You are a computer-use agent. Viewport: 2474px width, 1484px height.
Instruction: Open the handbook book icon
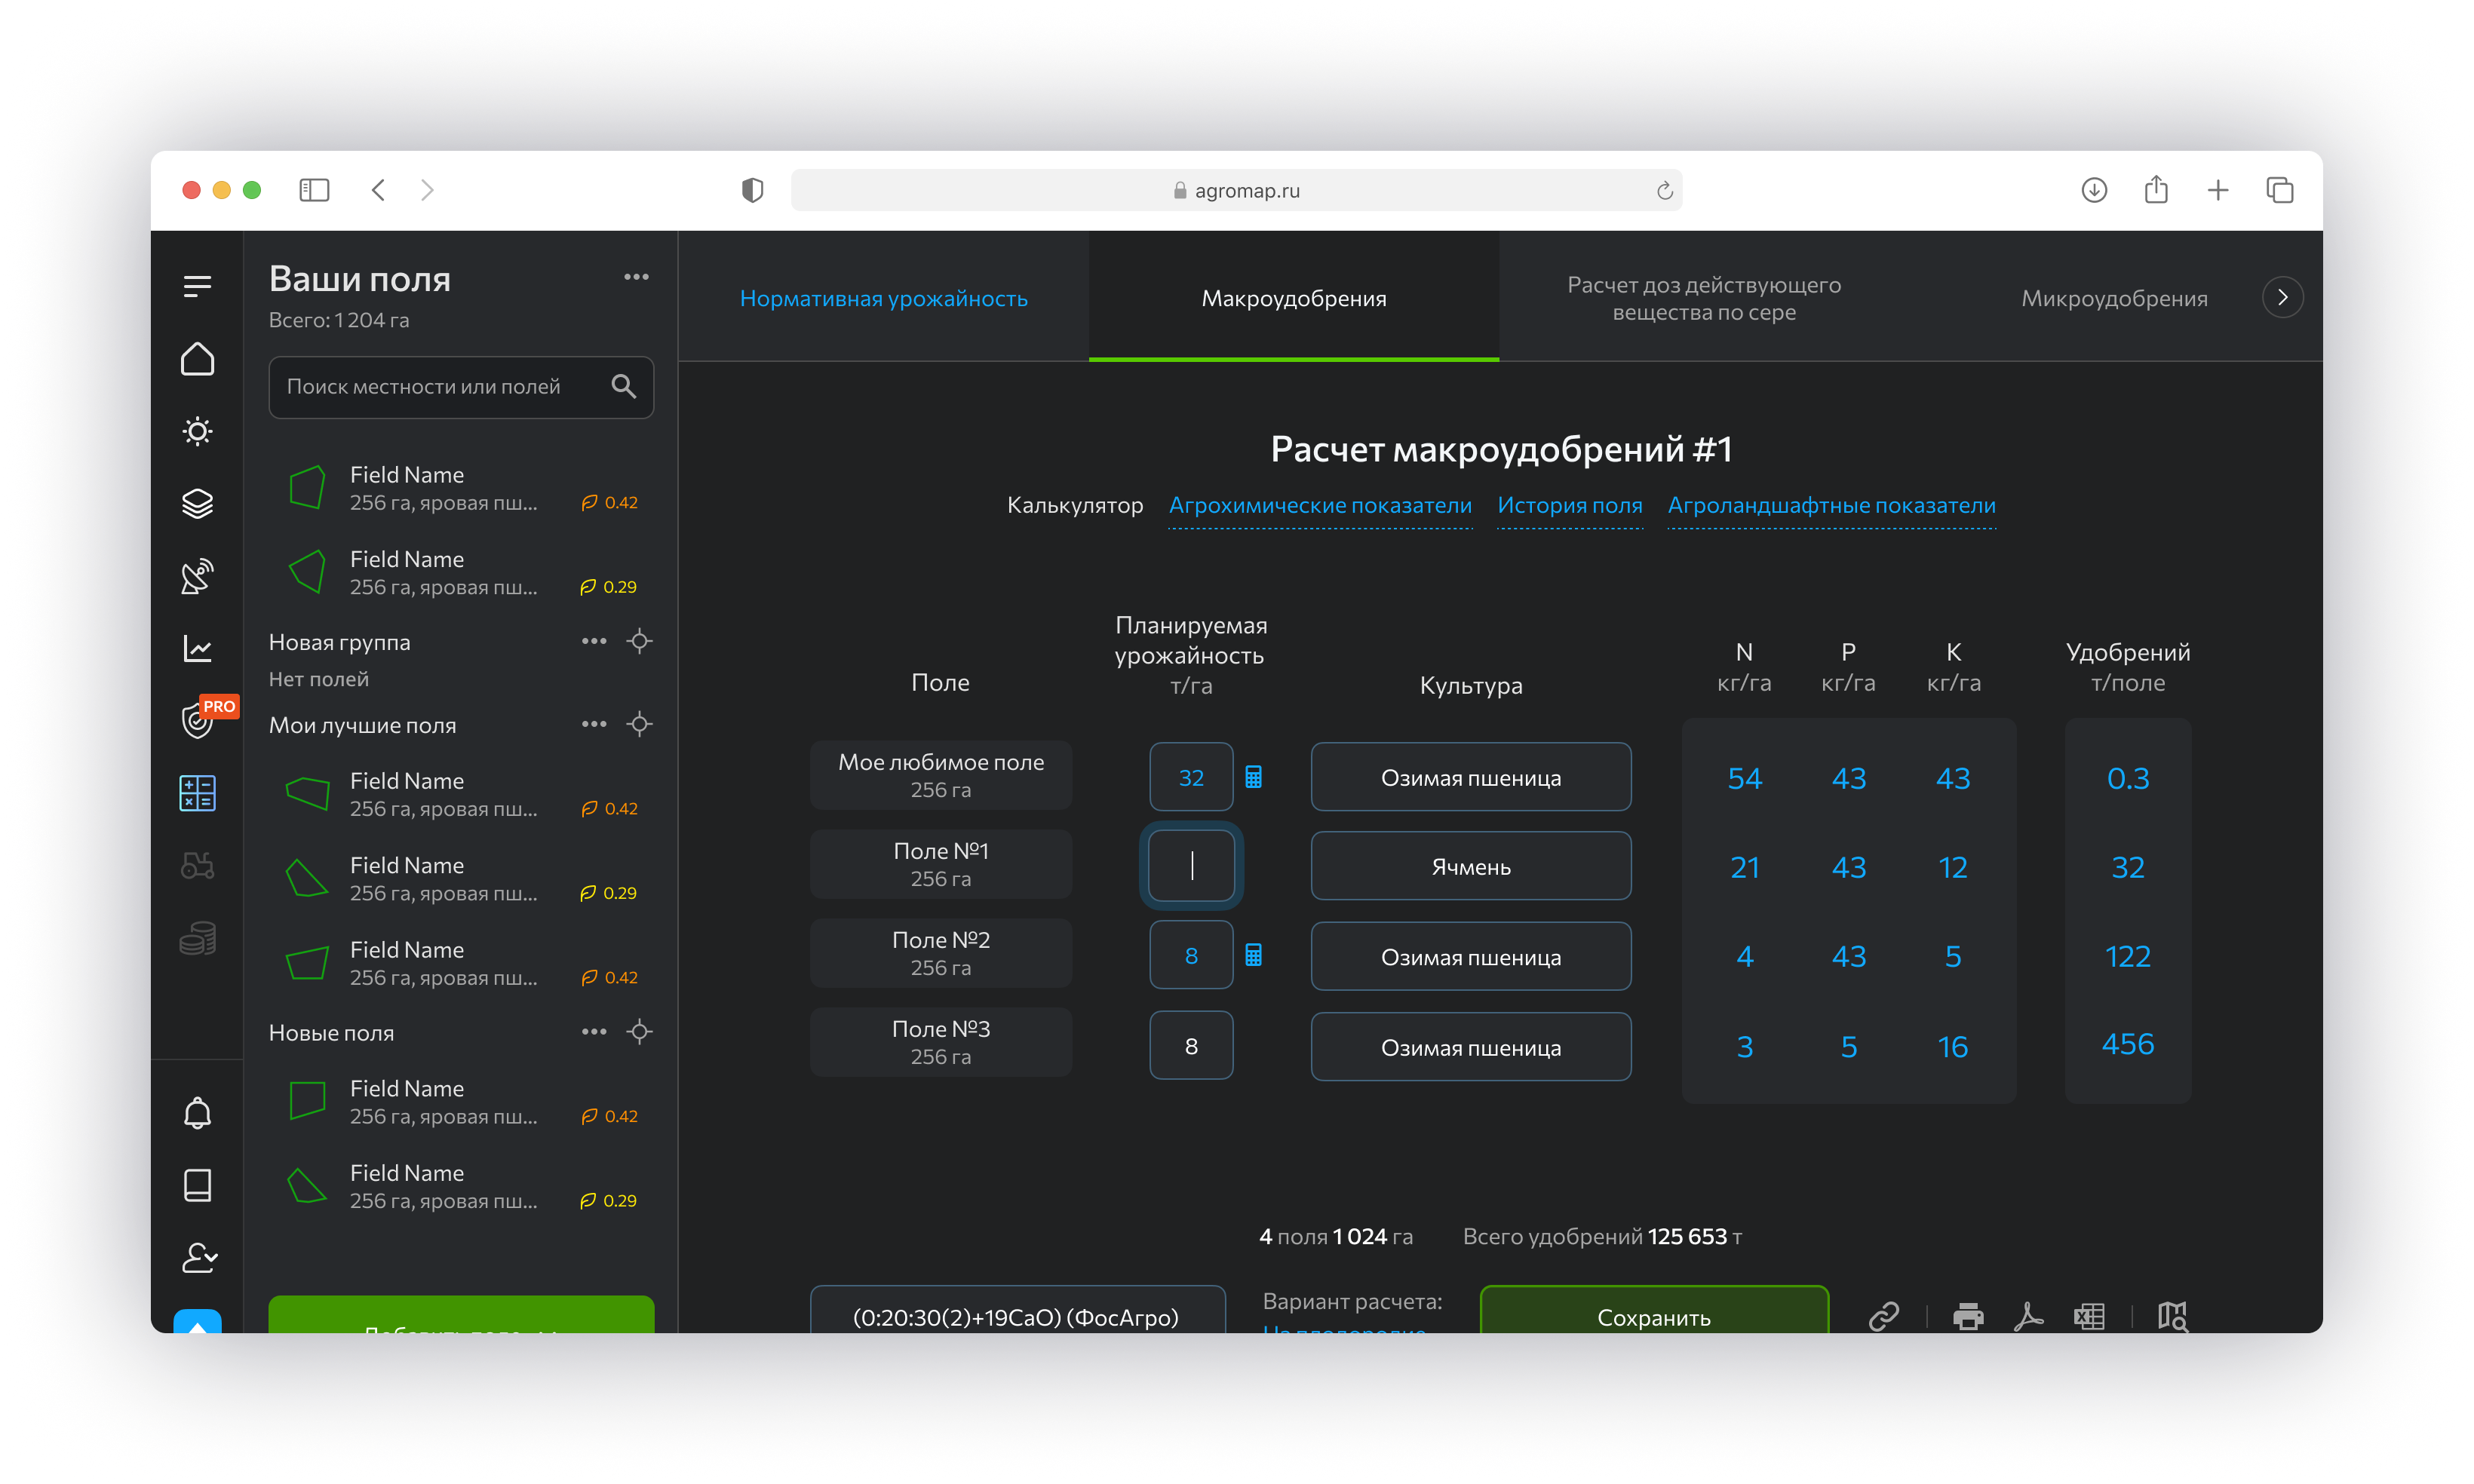197,1185
